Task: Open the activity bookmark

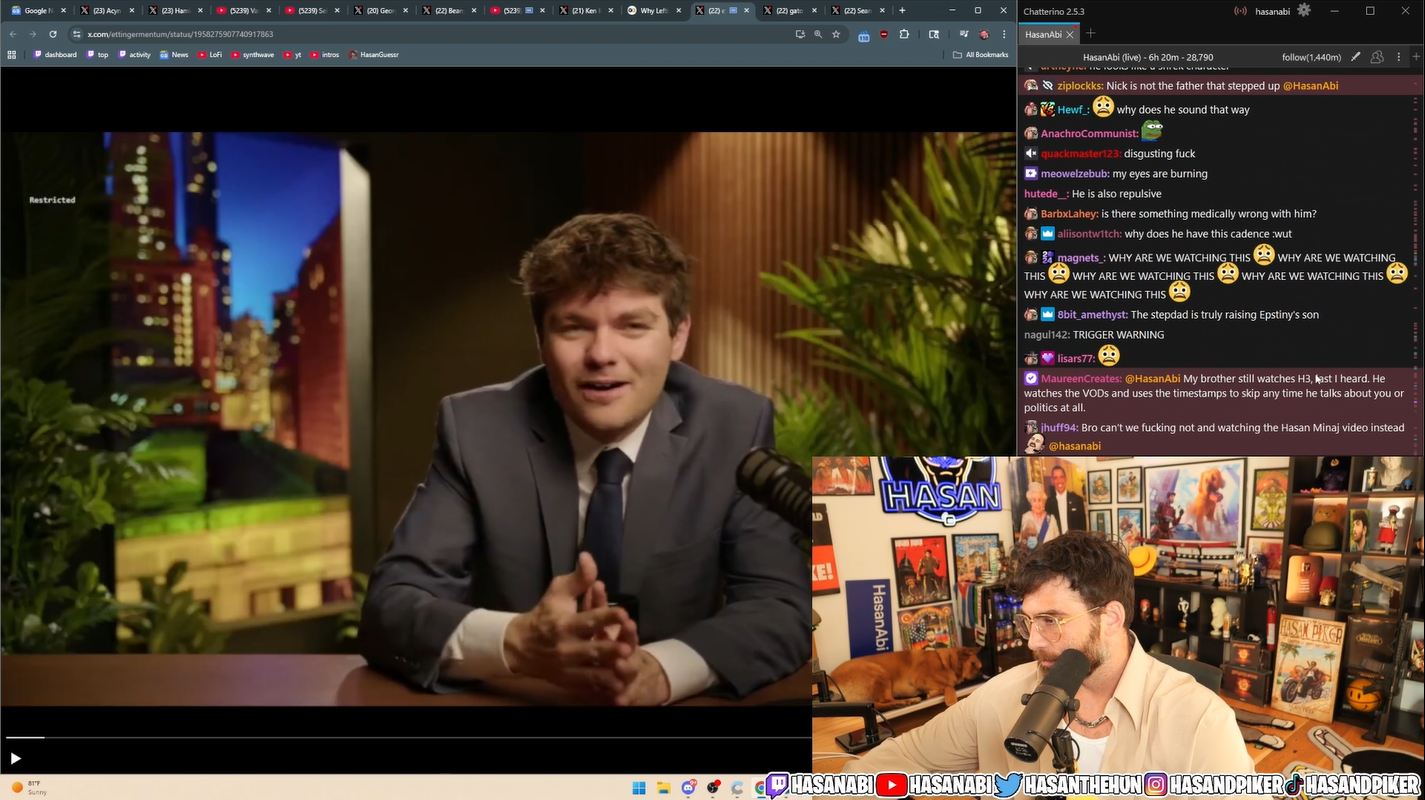Action: click(x=134, y=55)
